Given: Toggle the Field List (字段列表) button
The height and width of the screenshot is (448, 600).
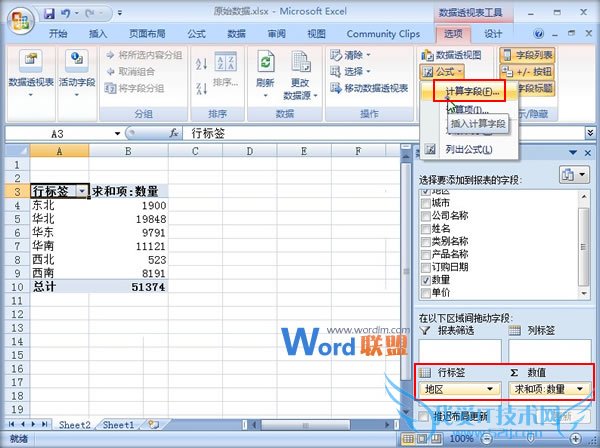Looking at the screenshot, I should (x=527, y=55).
